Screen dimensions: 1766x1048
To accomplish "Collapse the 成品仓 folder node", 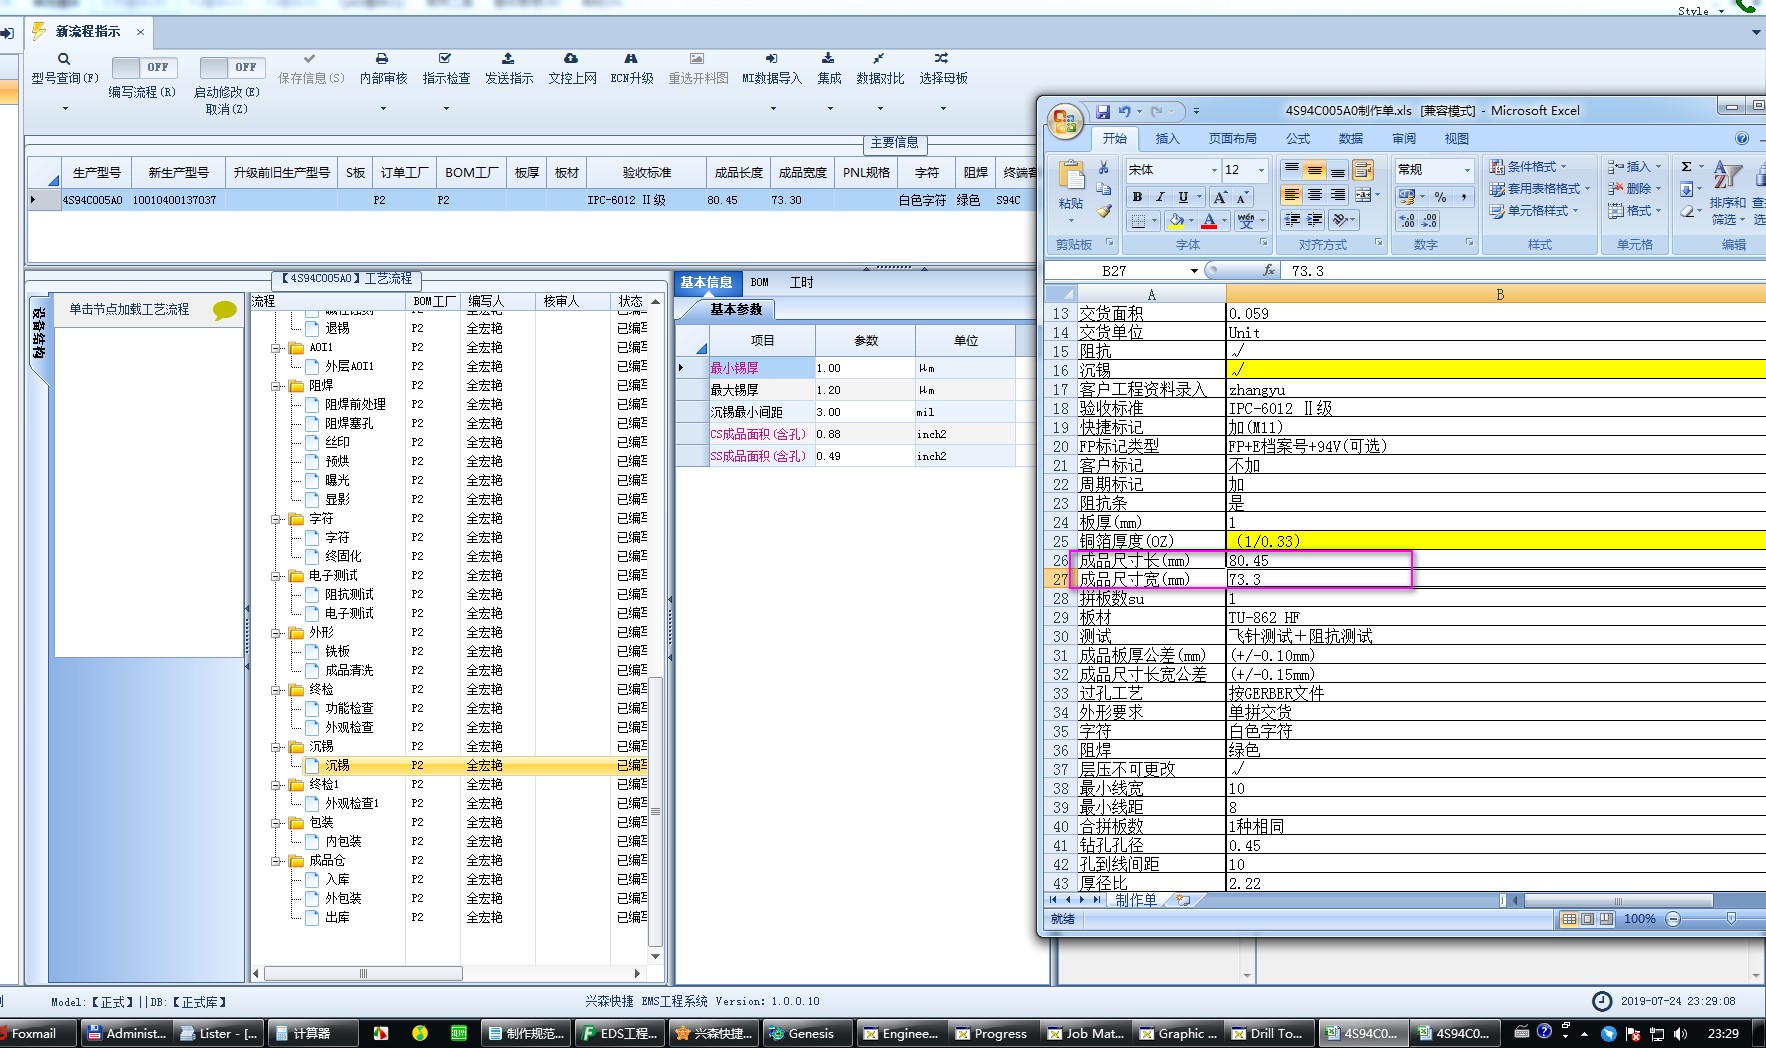I will coord(277,861).
